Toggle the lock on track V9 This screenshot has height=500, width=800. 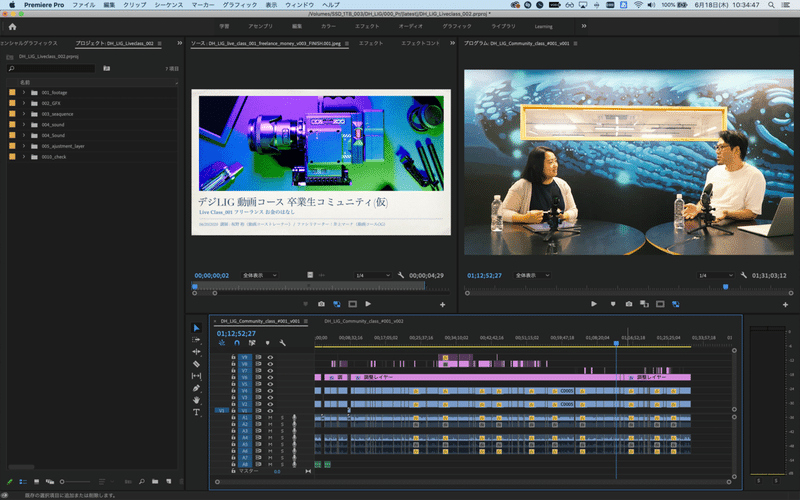233,357
